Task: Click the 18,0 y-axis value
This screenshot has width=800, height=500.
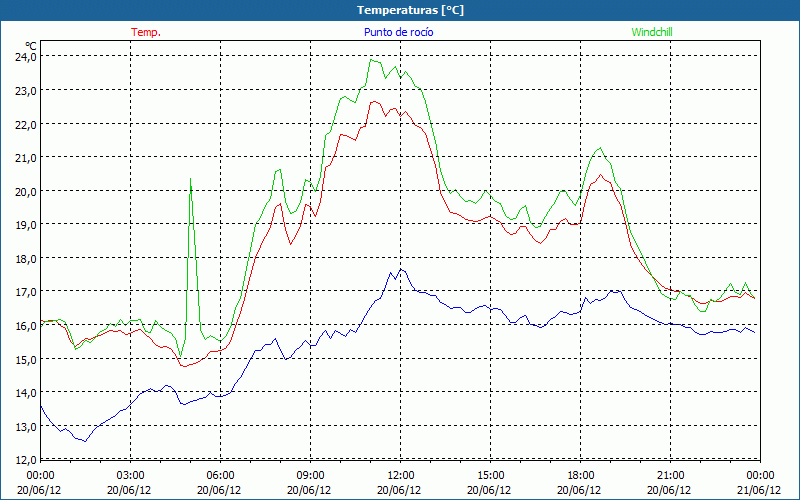Action: 26,258
